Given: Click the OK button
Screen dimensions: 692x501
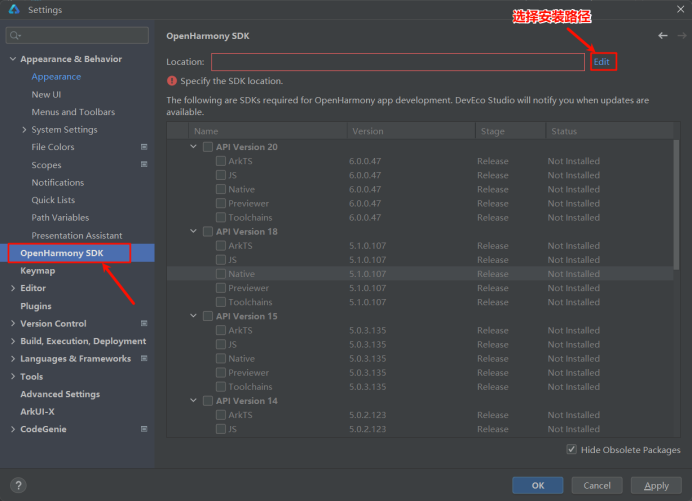Looking at the screenshot, I should (538, 486).
